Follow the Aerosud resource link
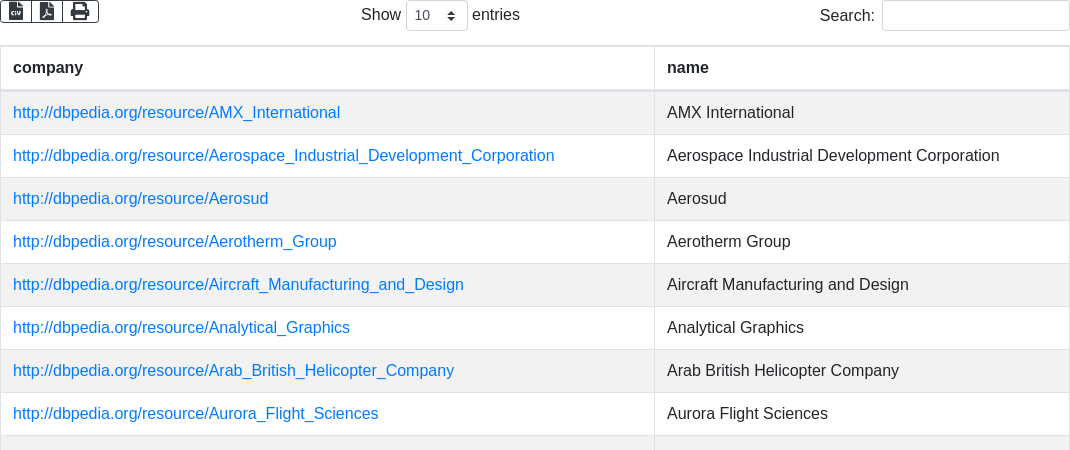Image resolution: width=1070 pixels, height=450 pixels. tap(140, 199)
